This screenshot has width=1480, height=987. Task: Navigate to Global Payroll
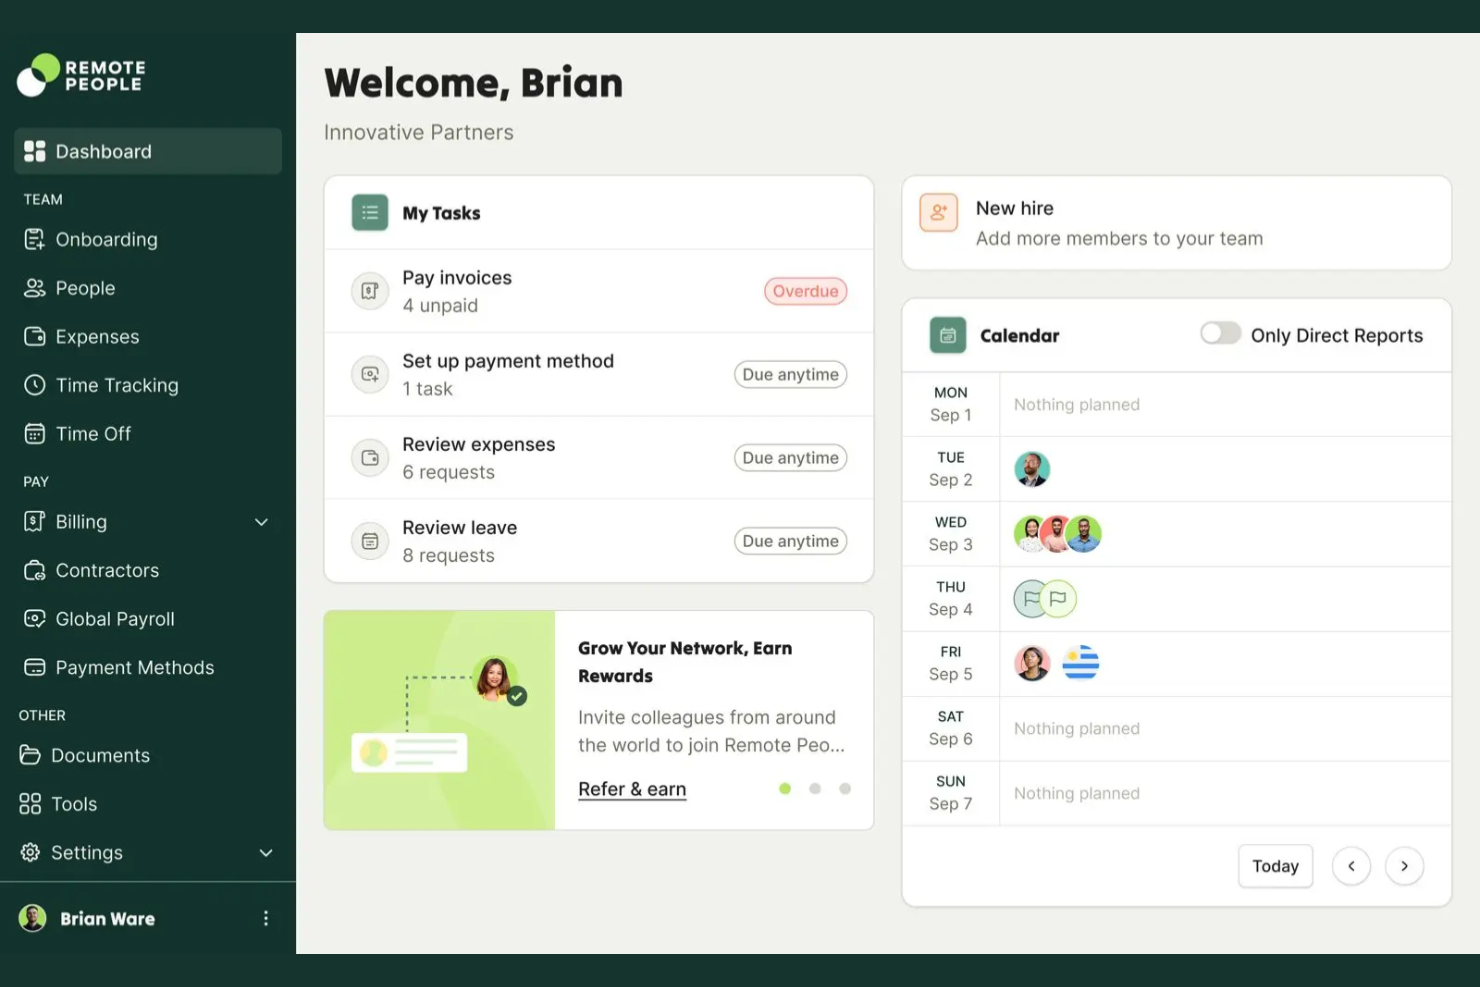click(x=114, y=619)
